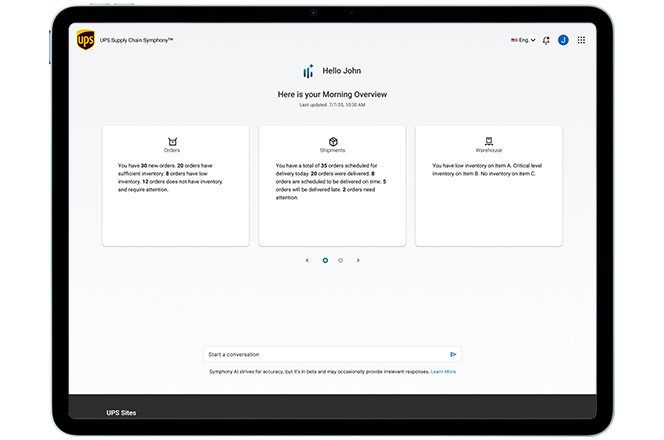Screen dimensions: 664x440
Task: Click the Symphony AI sparkle bars icon
Action: tap(308, 71)
